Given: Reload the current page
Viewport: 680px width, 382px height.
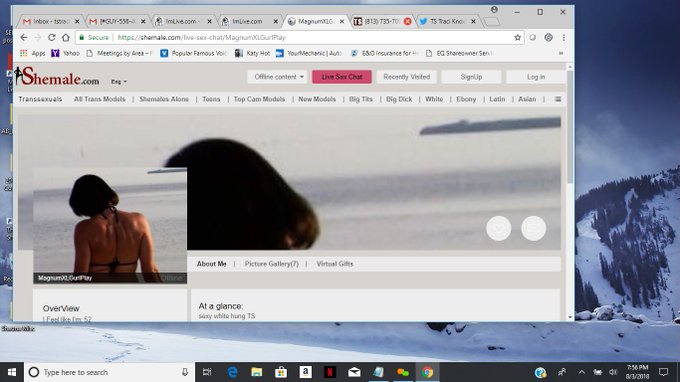Looking at the screenshot, I should coord(52,38).
